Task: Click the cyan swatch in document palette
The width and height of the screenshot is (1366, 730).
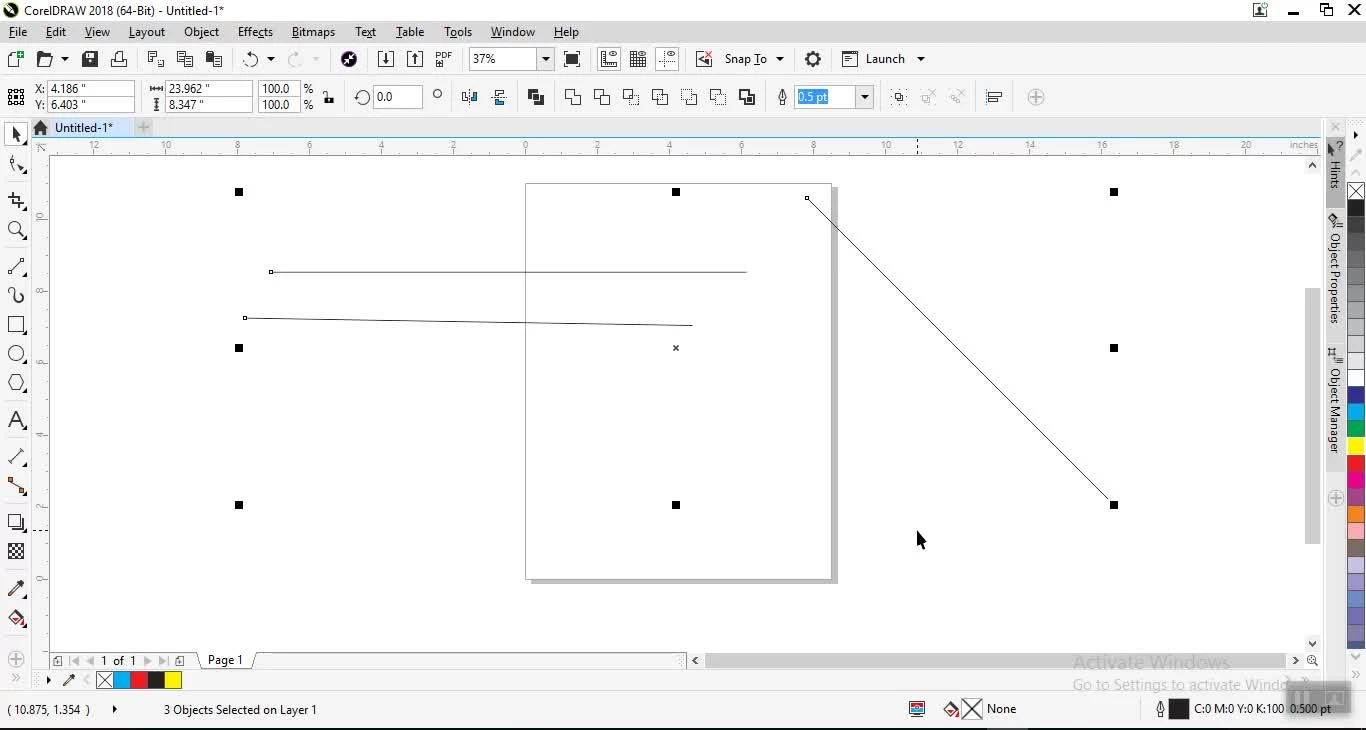Action: tap(122, 680)
